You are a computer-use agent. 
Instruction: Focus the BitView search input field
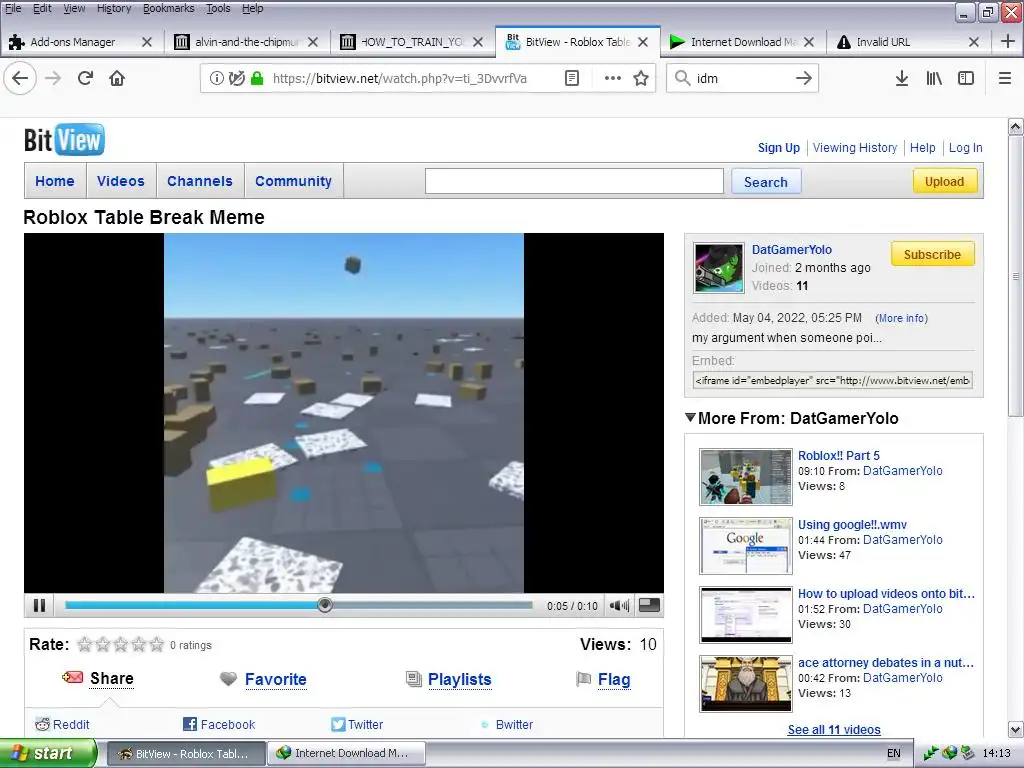[x=574, y=182]
